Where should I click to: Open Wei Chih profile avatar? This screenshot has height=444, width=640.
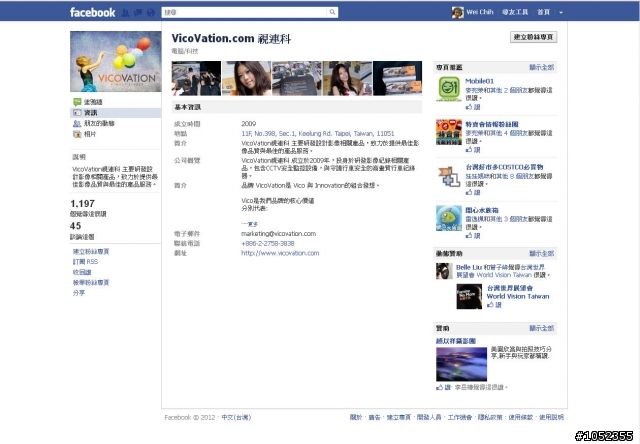coord(458,12)
